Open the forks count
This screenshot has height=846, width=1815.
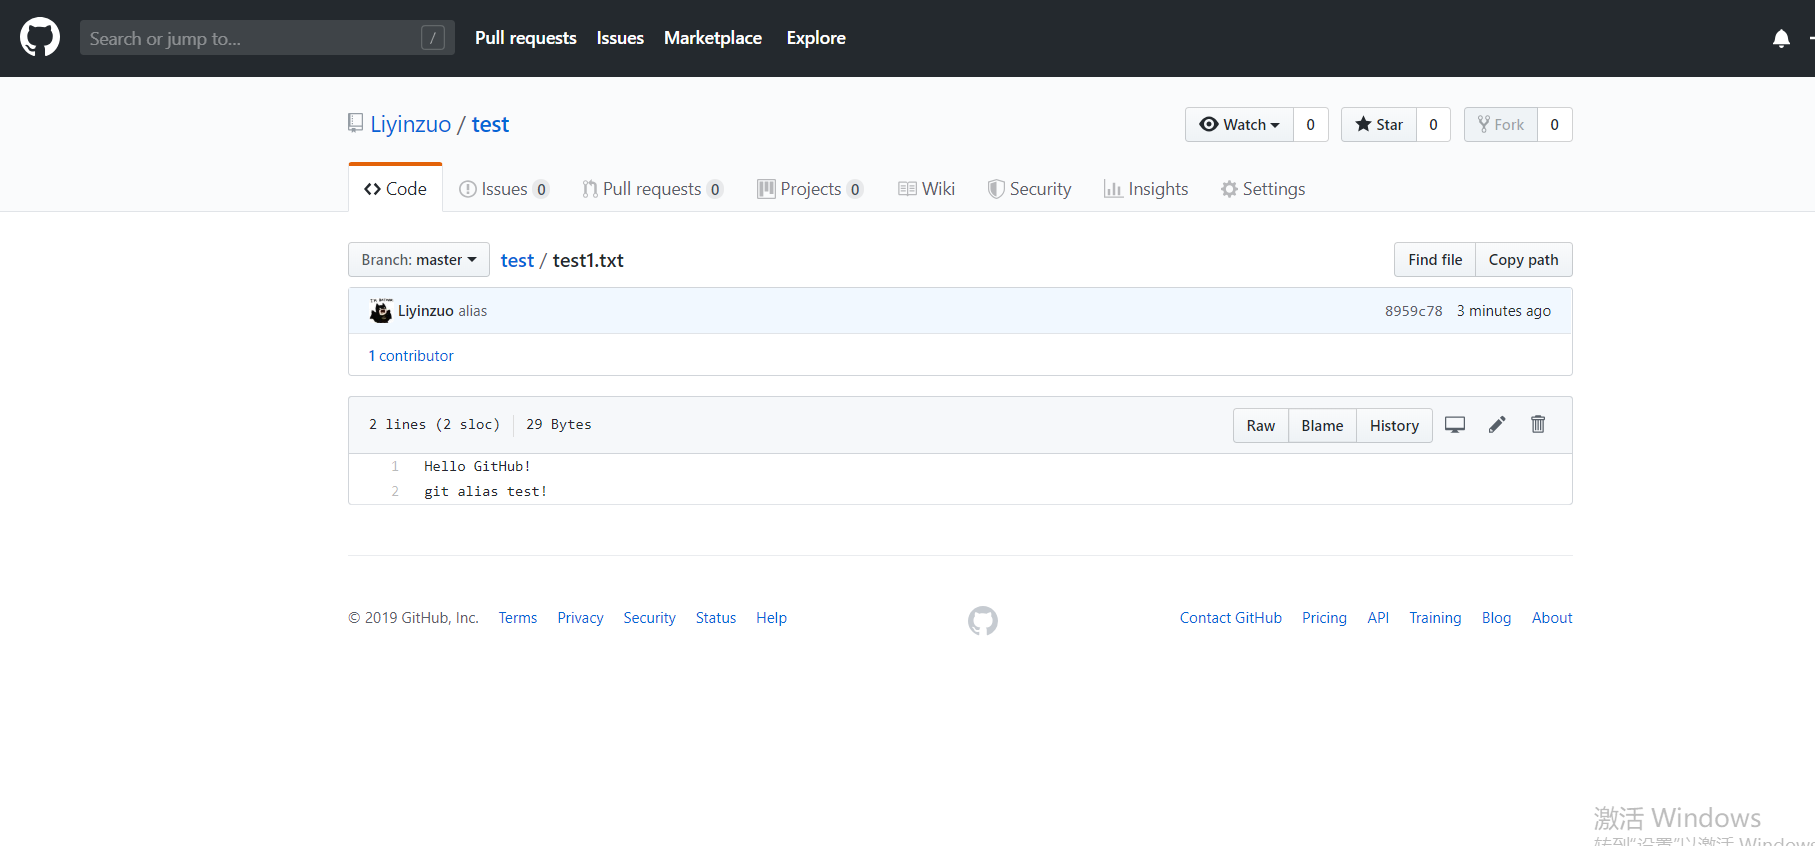click(1554, 125)
